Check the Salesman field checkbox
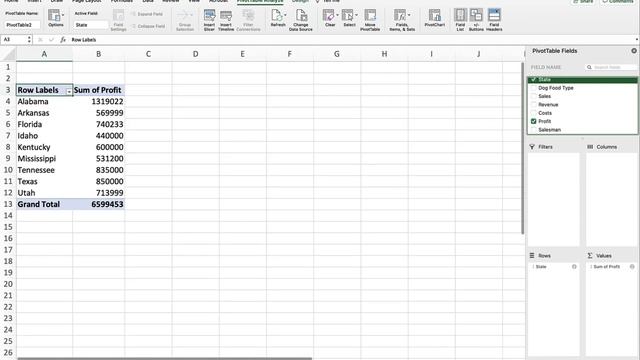This screenshot has width=640, height=360. (533, 130)
